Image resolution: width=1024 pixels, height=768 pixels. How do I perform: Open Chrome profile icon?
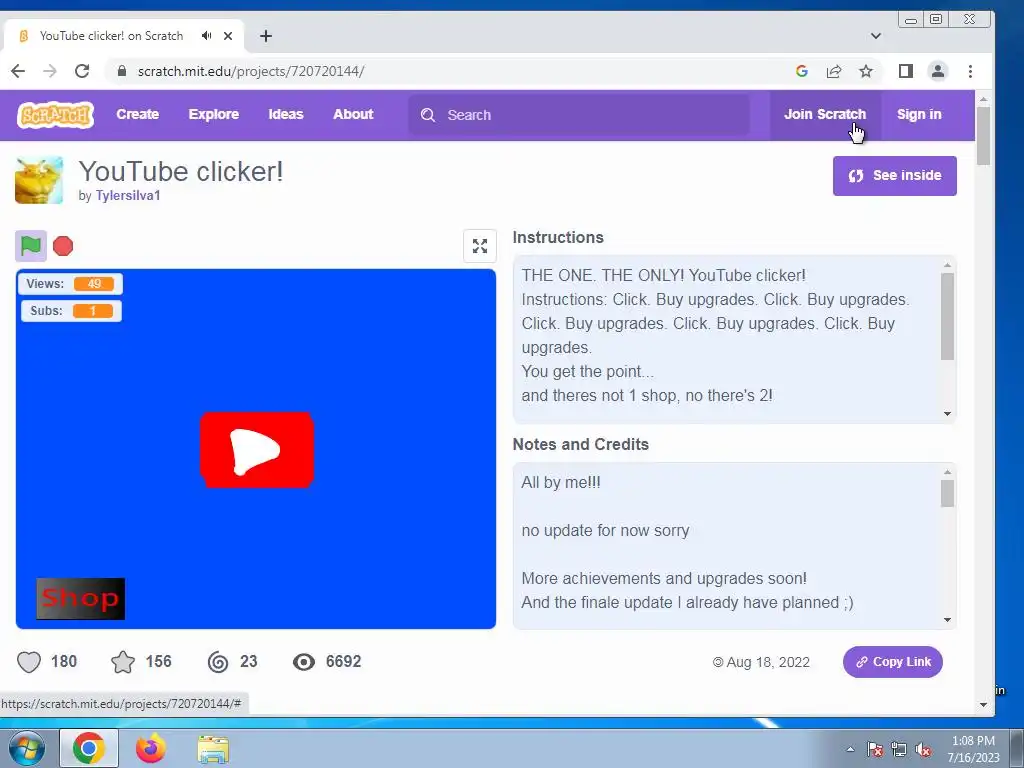(938, 71)
